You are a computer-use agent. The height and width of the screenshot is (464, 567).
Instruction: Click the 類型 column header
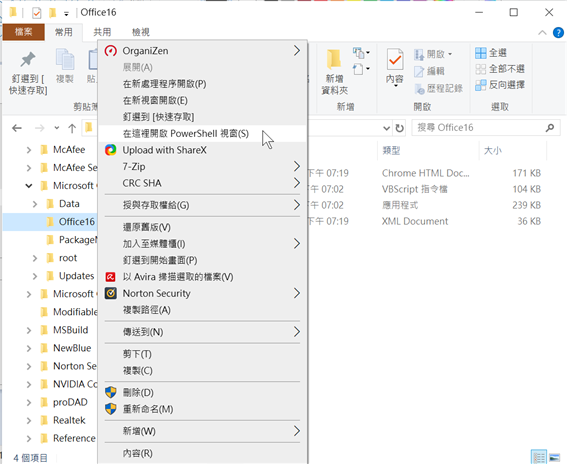point(429,150)
